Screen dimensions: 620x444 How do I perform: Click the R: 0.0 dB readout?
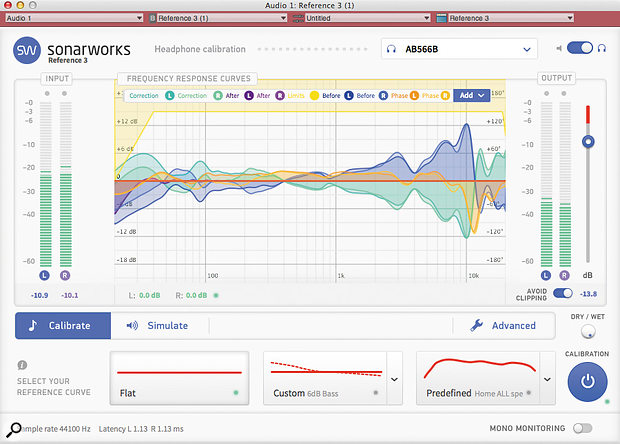tap(191, 295)
